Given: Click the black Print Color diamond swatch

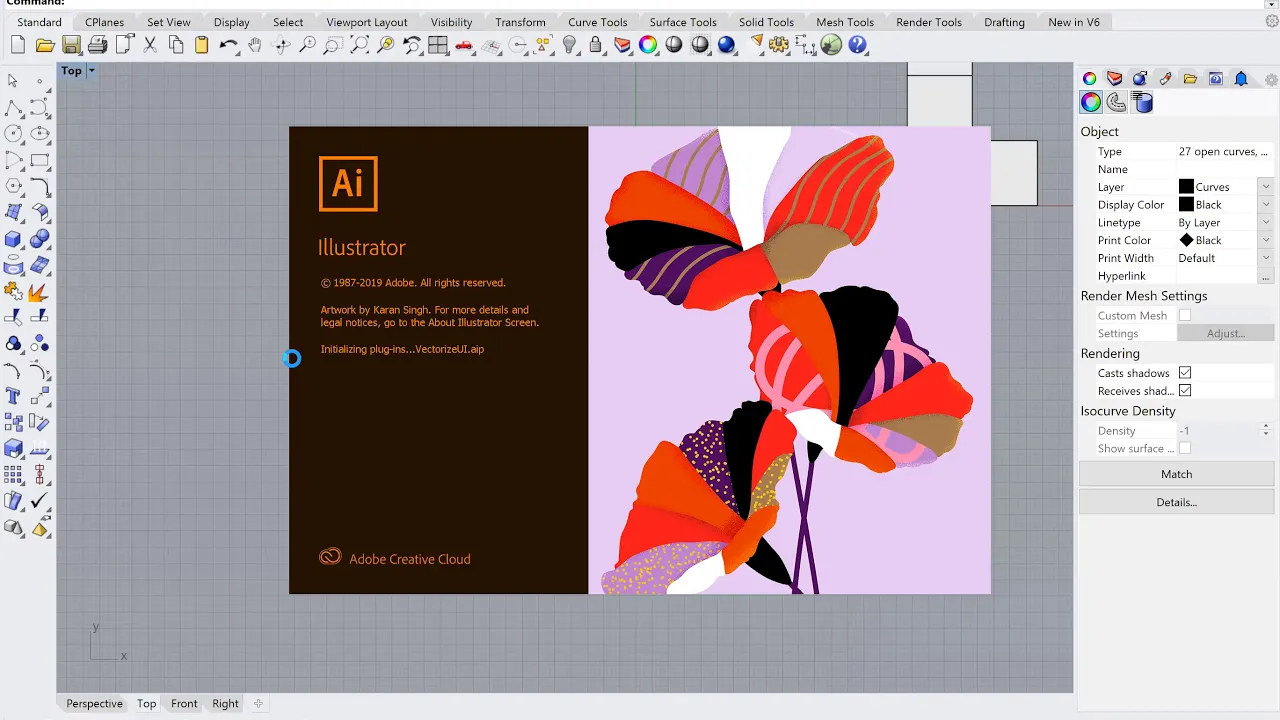Looking at the screenshot, I should [x=1186, y=240].
